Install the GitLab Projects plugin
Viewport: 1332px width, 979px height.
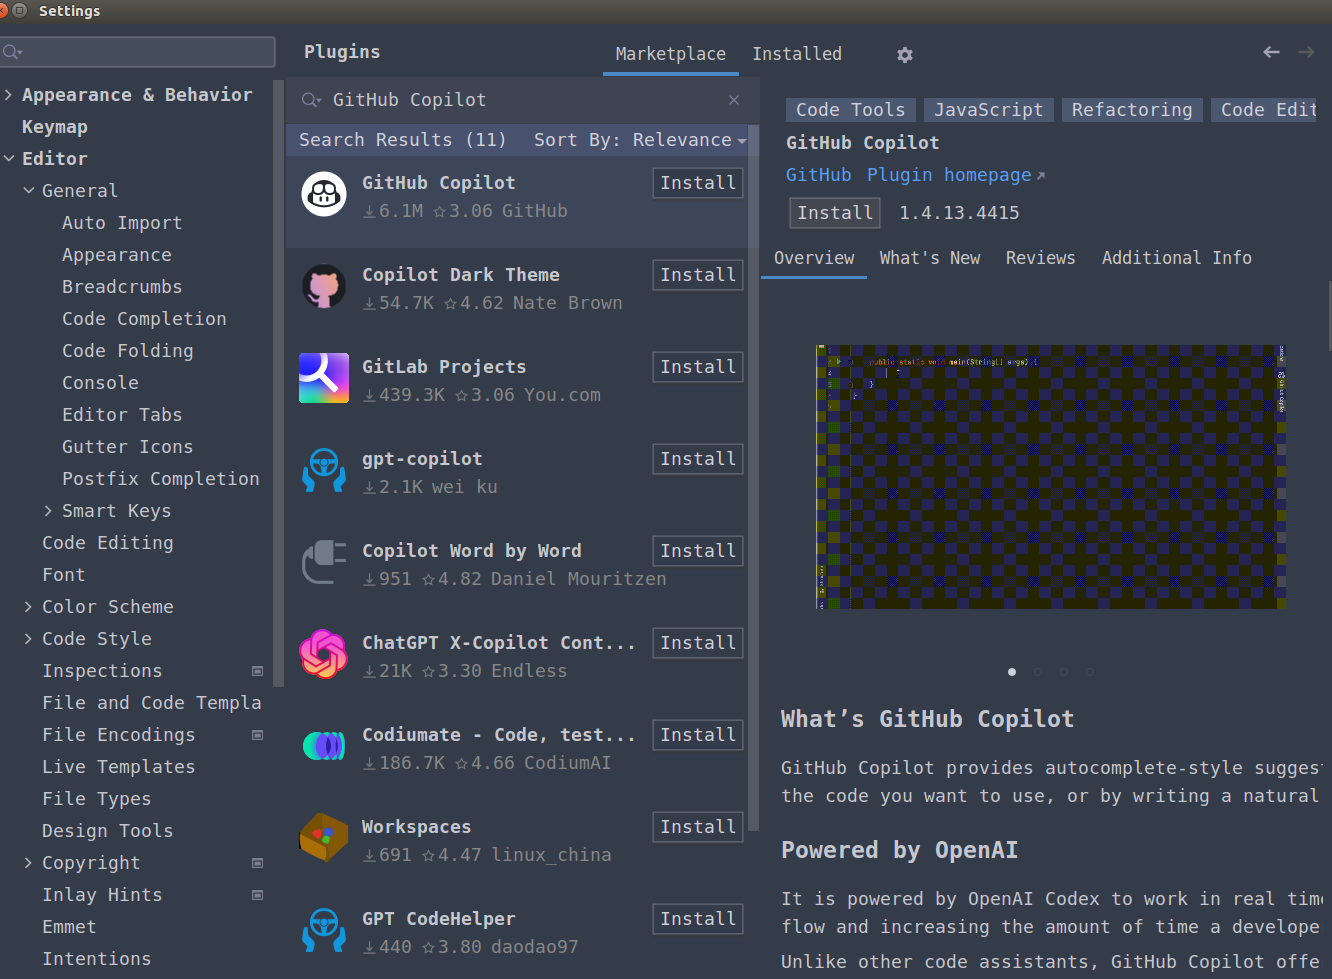(698, 367)
